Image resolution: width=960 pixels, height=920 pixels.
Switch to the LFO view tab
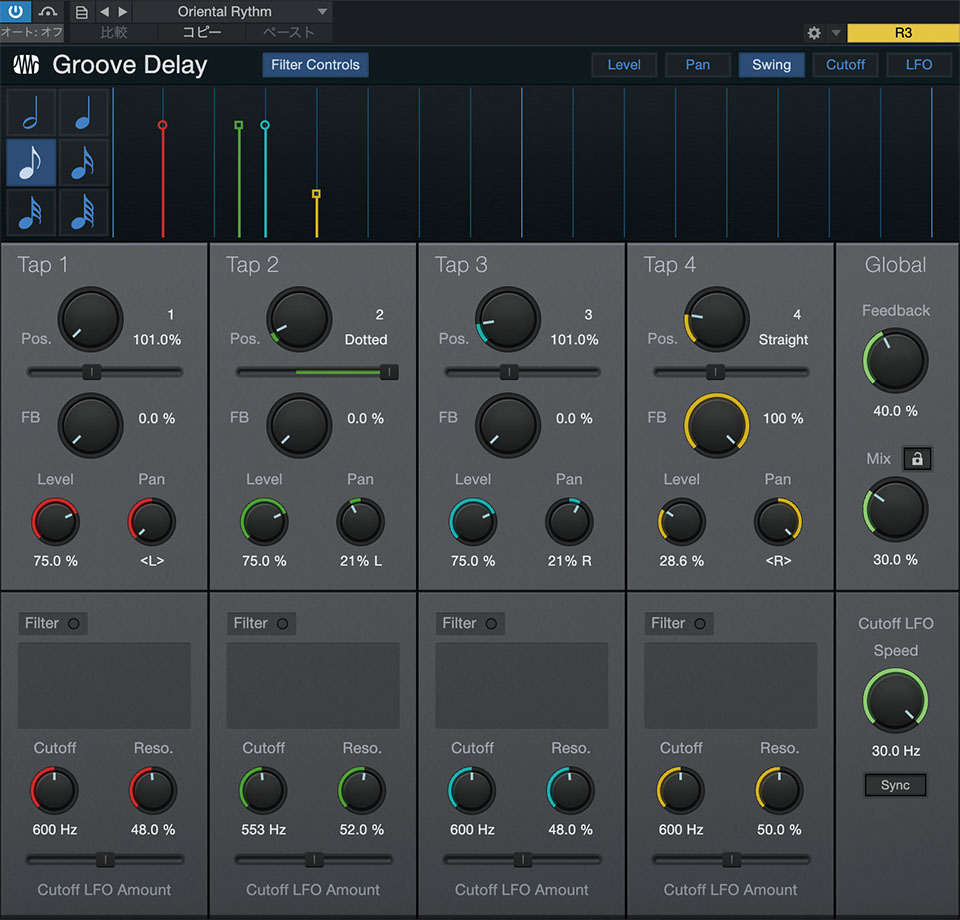click(x=918, y=65)
